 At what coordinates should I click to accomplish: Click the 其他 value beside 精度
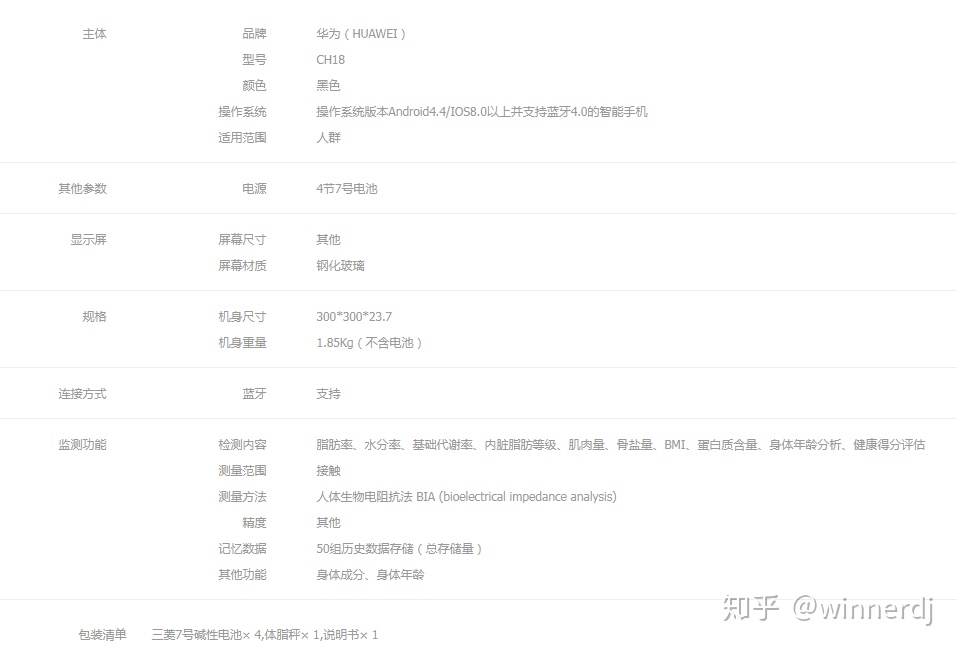click(328, 523)
